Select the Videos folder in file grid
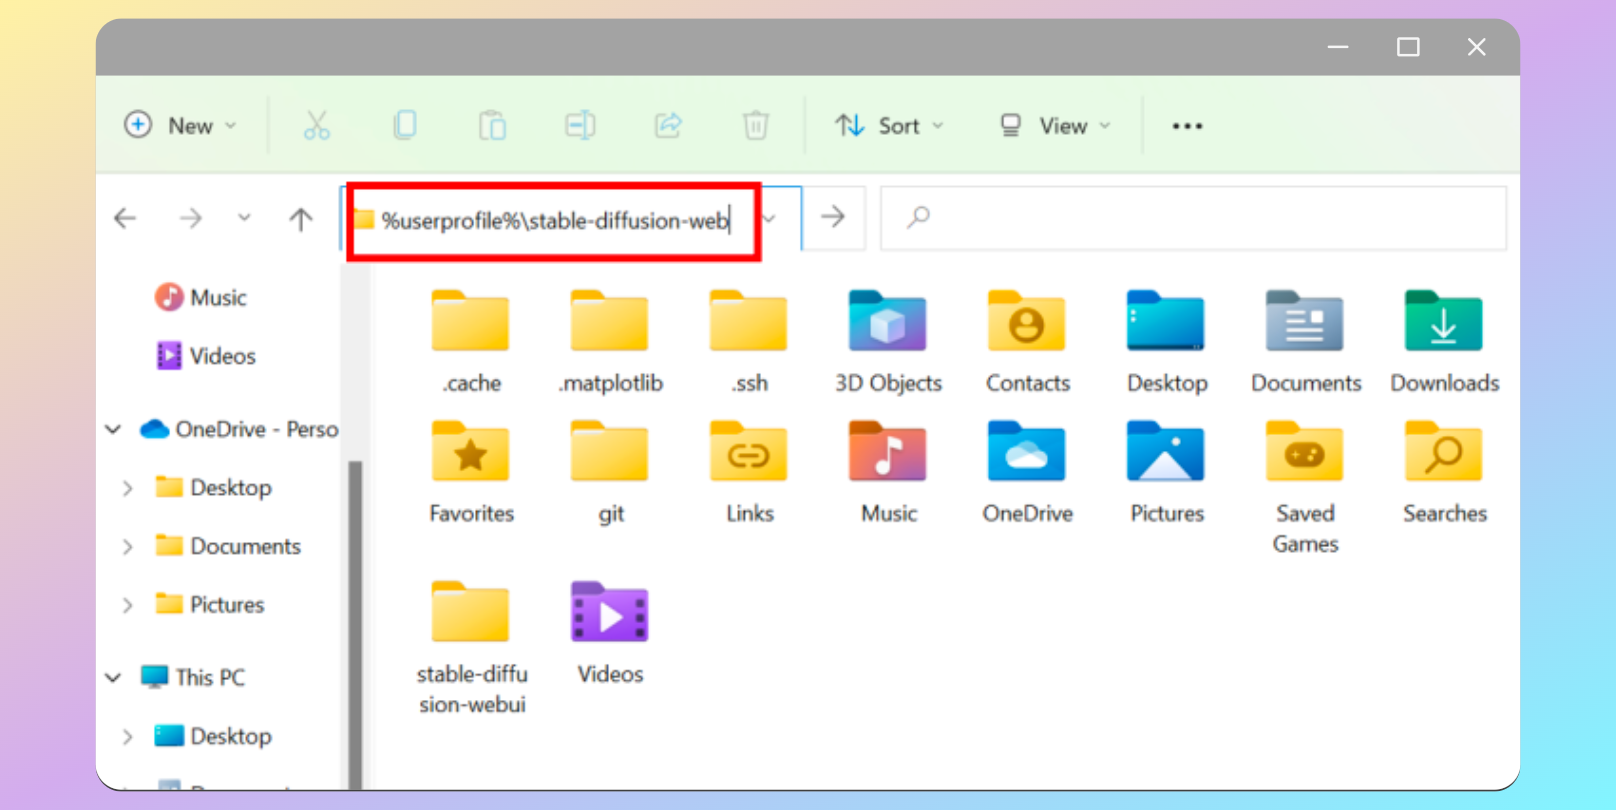The image size is (1616, 810). [x=610, y=632]
